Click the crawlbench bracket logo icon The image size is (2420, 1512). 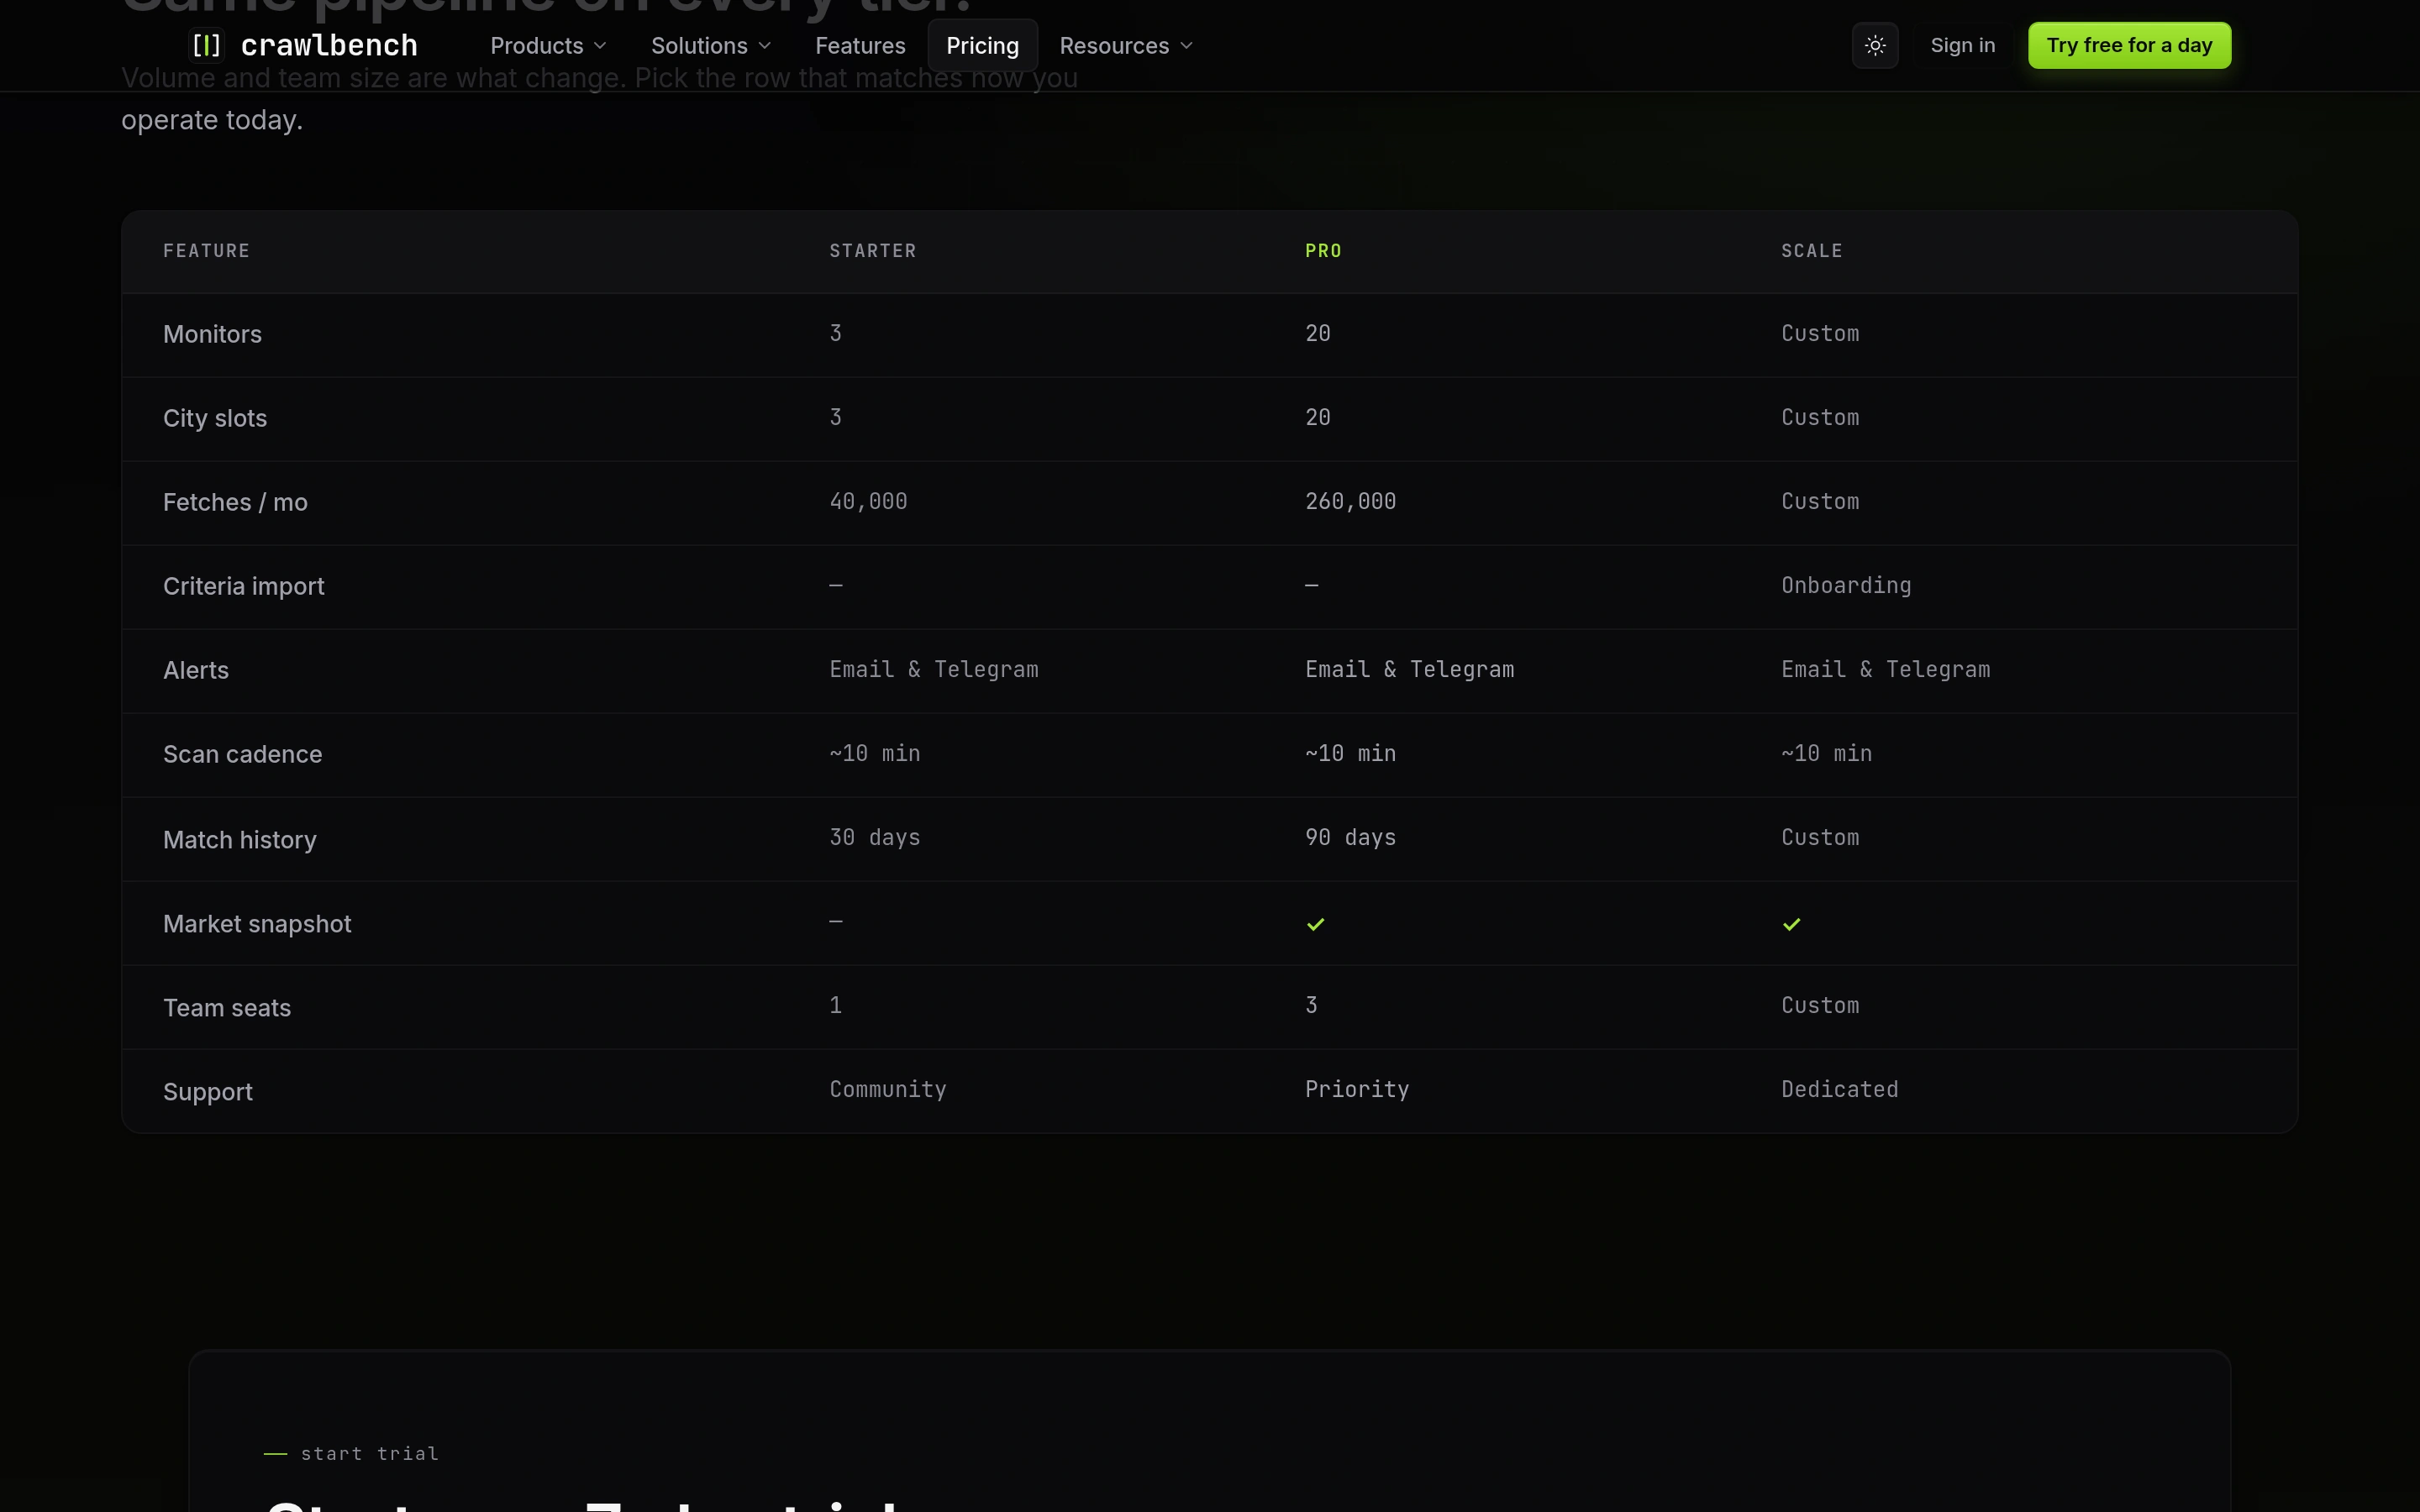(207, 45)
